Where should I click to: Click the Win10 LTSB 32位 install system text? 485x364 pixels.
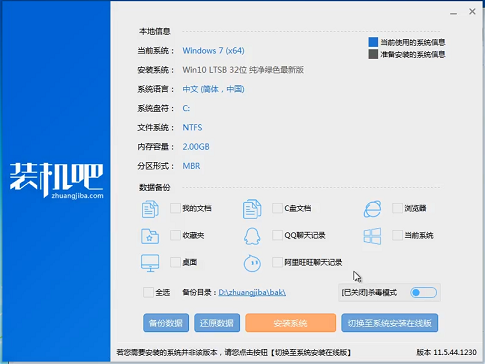243,70
